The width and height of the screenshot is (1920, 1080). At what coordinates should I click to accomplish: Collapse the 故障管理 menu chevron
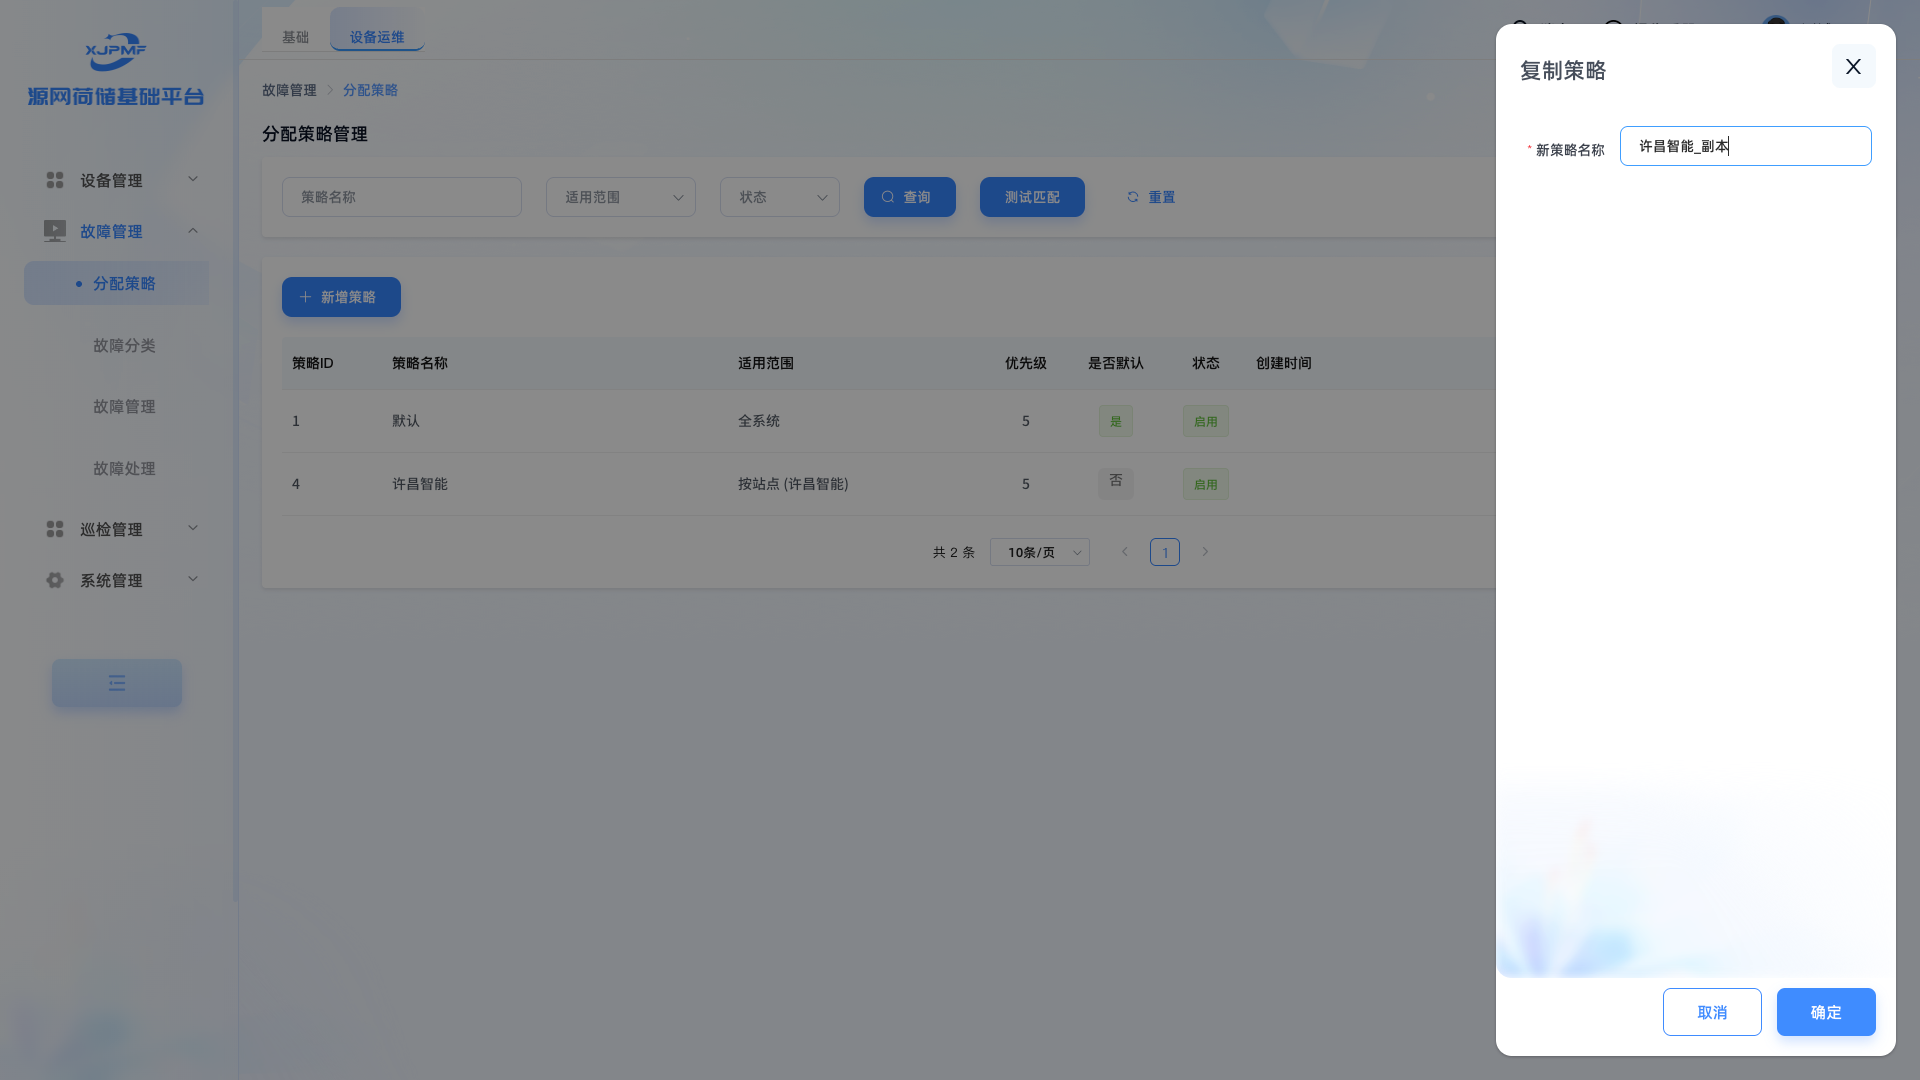click(x=193, y=231)
